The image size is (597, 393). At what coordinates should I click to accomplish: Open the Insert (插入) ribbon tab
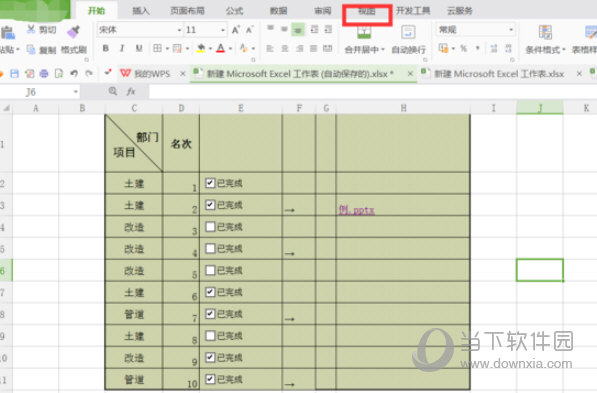140,11
